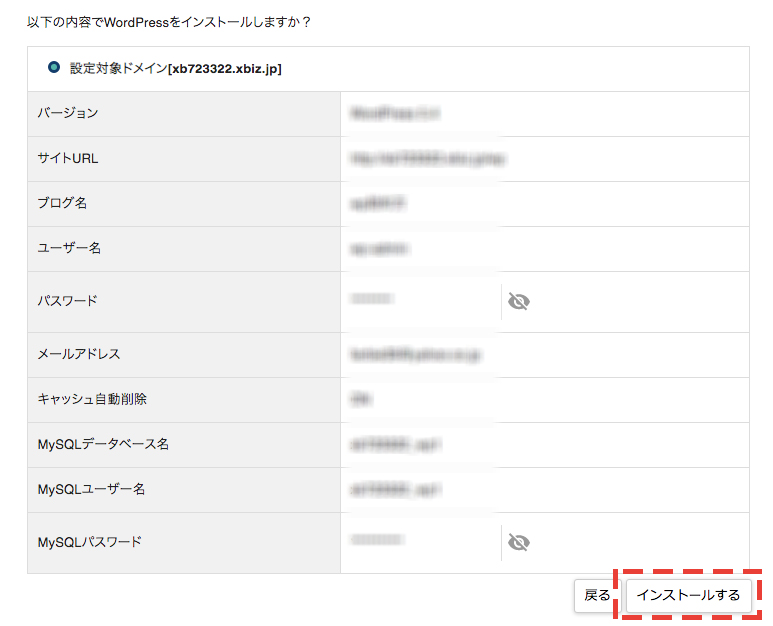Click the xb723322.xbiz.jp domain text
The image size is (773, 626).
(225, 69)
